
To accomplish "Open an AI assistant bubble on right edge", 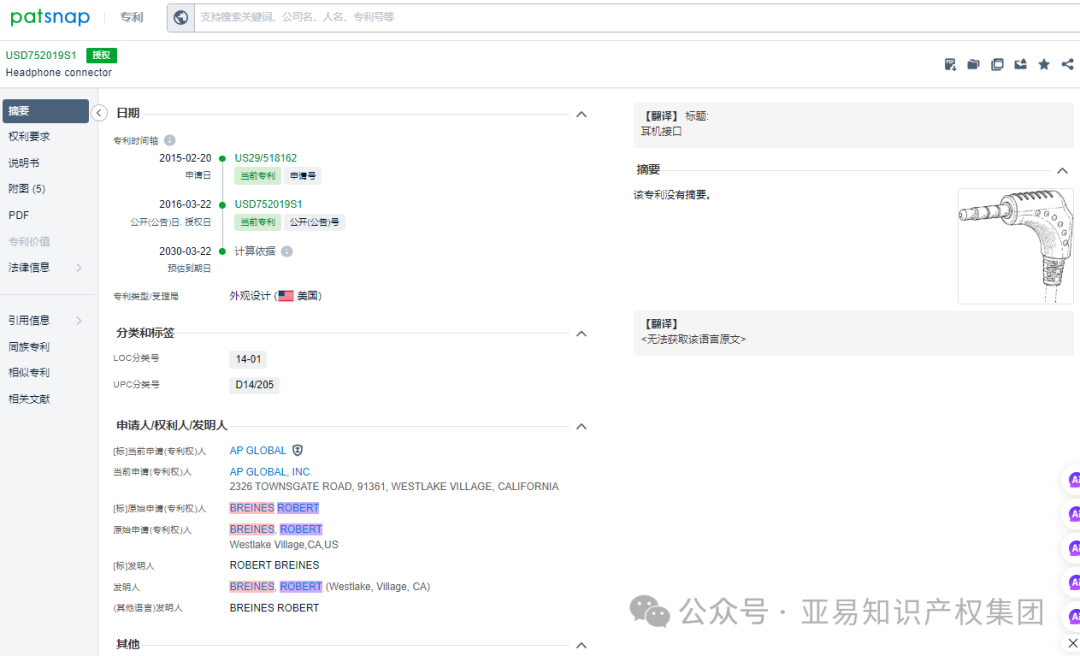I will (1073, 479).
